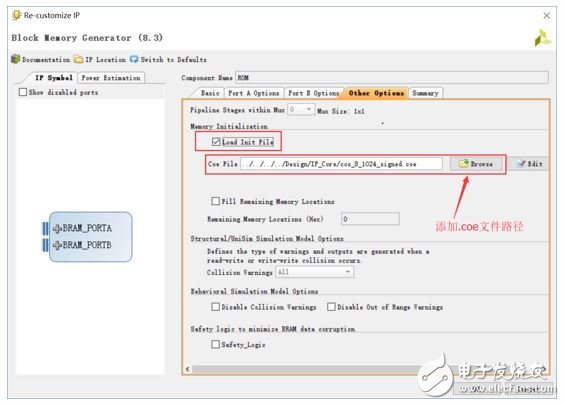Click the IP Location folder icon
This screenshot has height=405, width=565.
79,59
